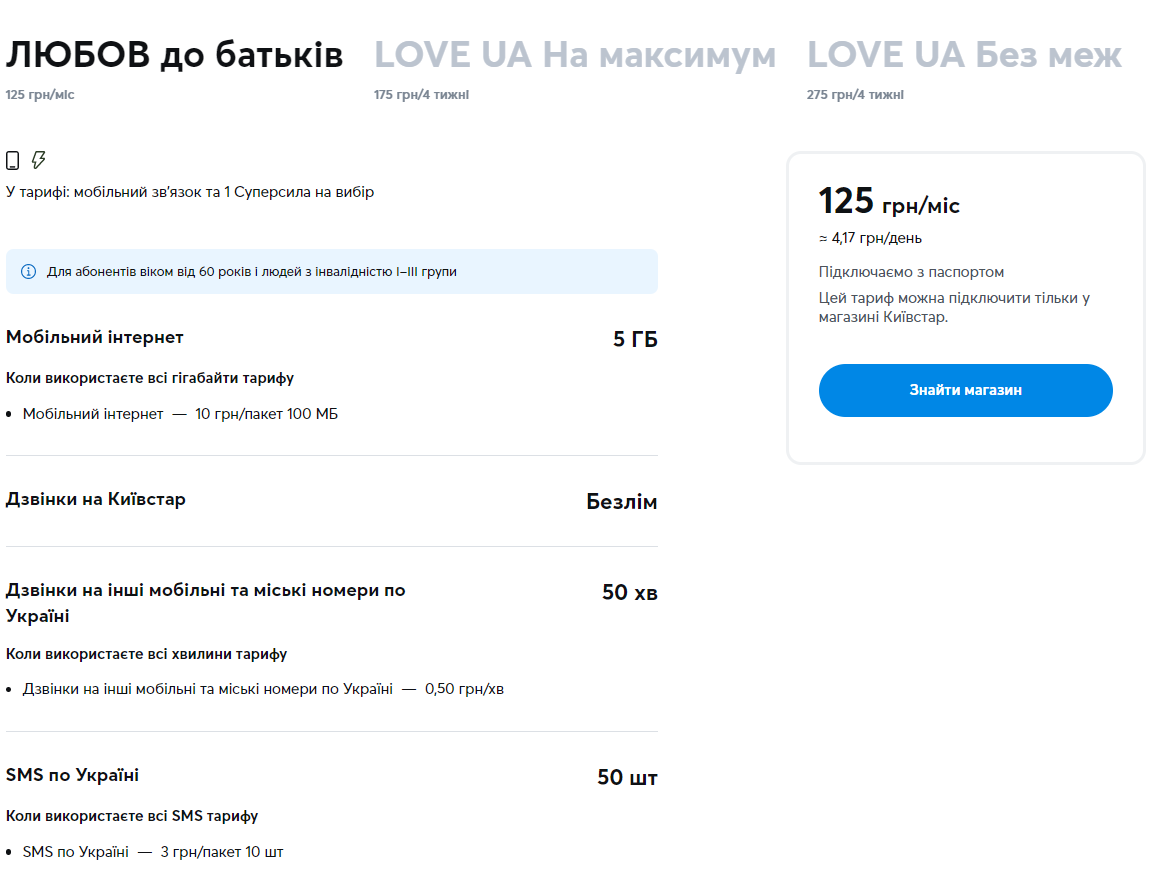Click the "5 ГБ" data allowance value
The height and width of the screenshot is (886, 1151).
633,339
